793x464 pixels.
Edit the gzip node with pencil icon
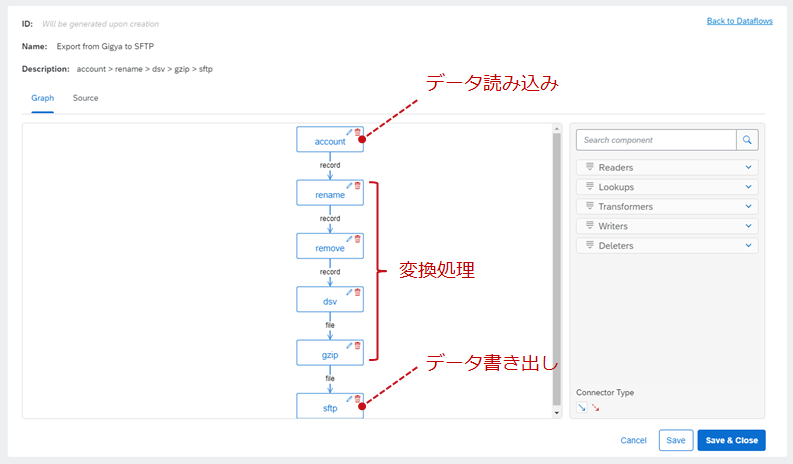coord(349,346)
